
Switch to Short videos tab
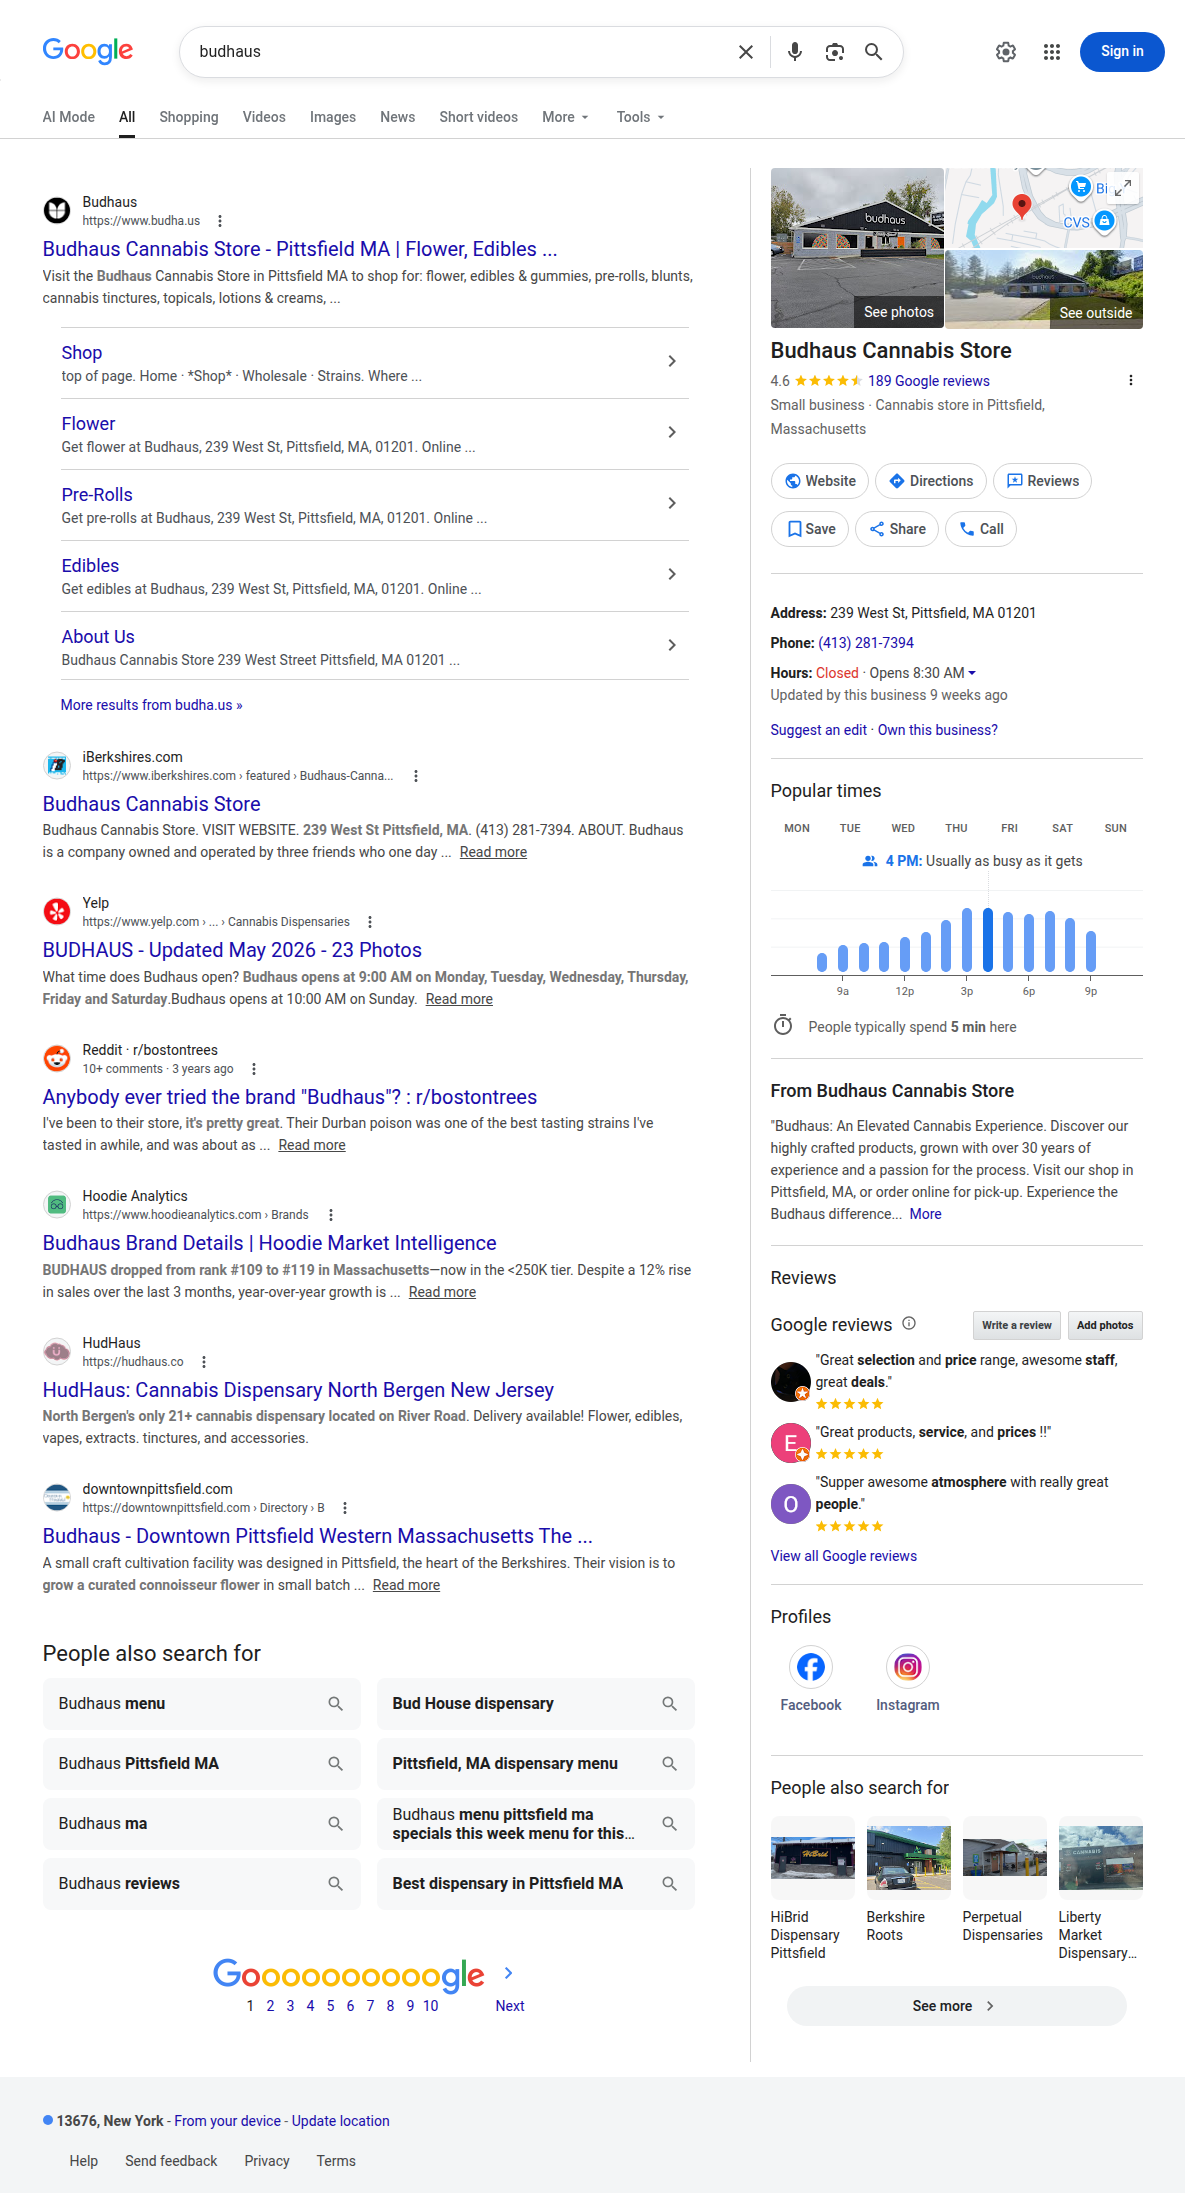tap(478, 117)
